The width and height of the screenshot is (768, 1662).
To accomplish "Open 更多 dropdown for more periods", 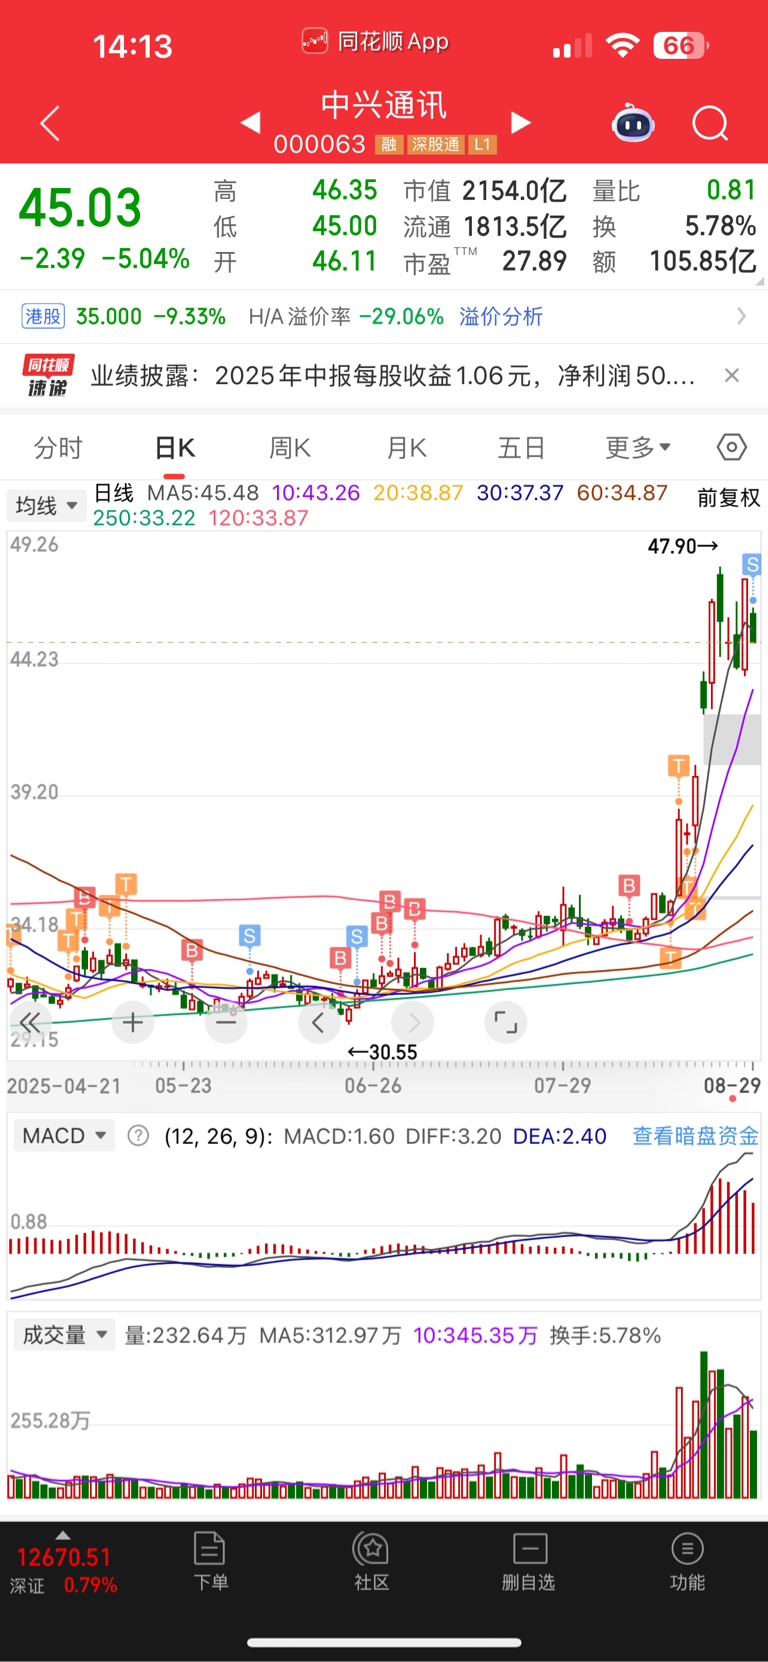I will click(638, 447).
